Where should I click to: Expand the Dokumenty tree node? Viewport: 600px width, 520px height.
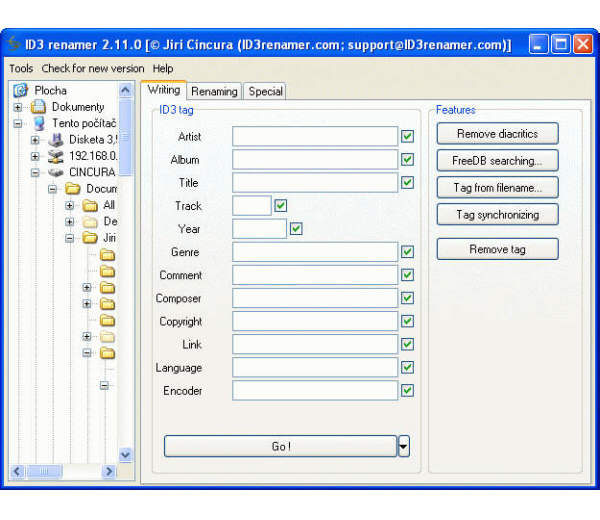coord(18,107)
